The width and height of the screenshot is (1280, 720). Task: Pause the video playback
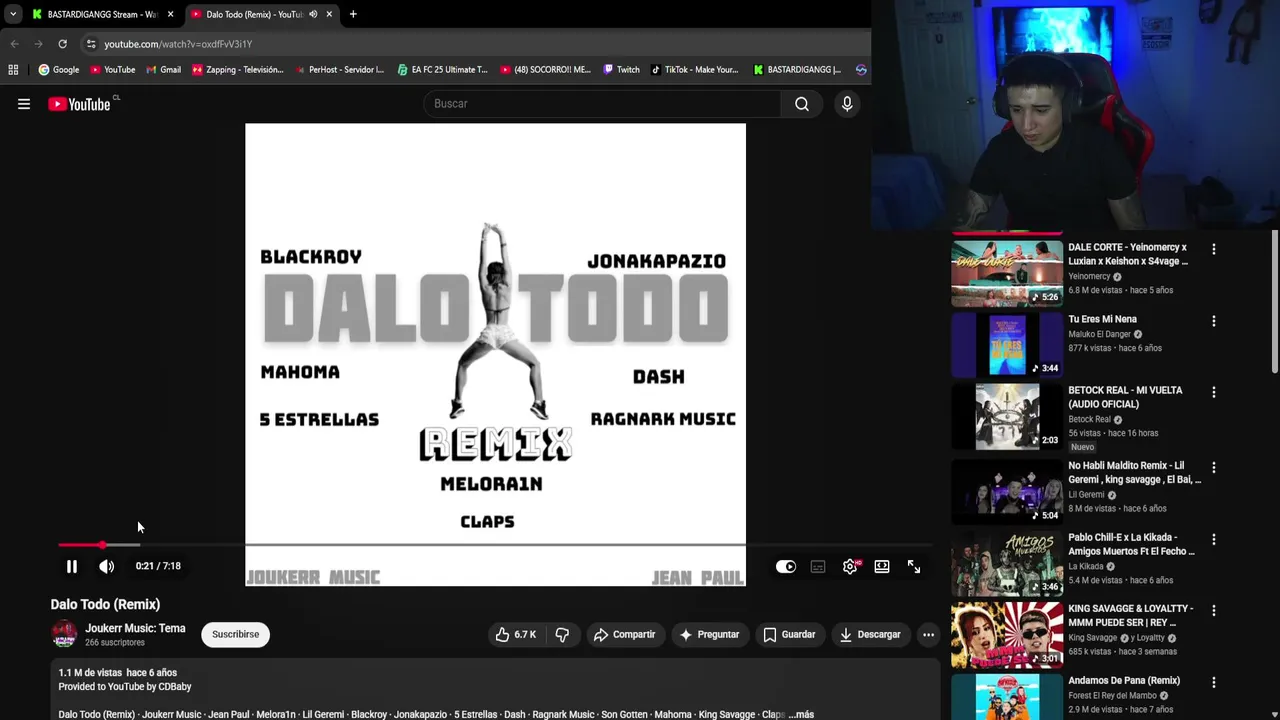coord(72,567)
